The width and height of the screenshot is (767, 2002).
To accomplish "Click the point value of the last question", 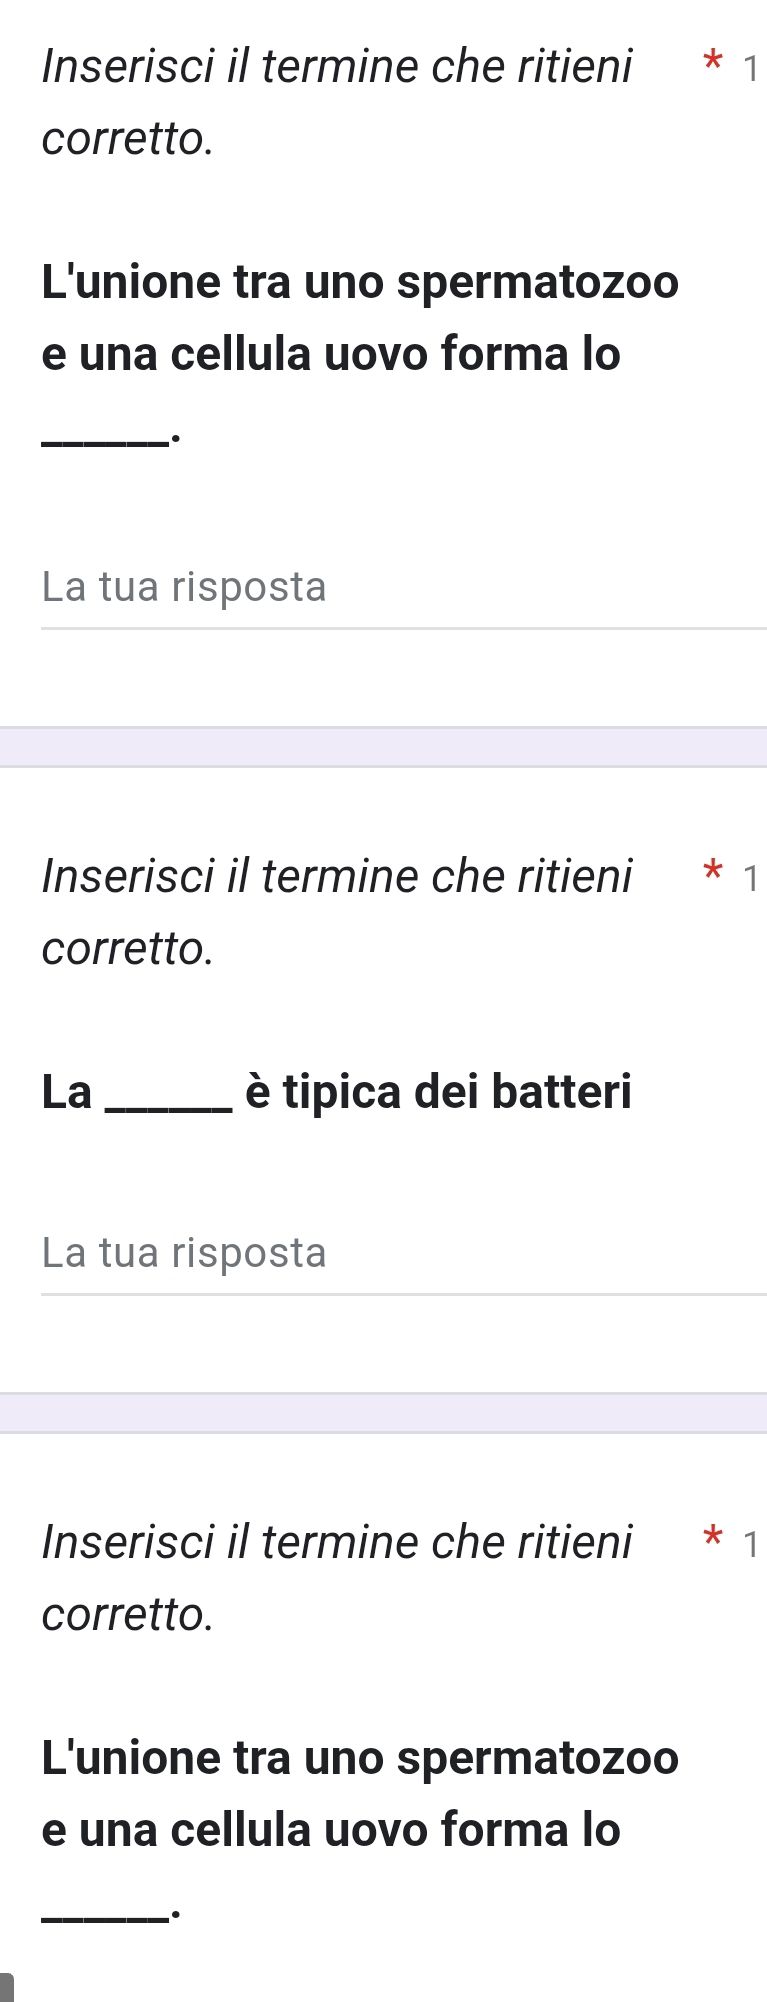I will (751, 1544).
